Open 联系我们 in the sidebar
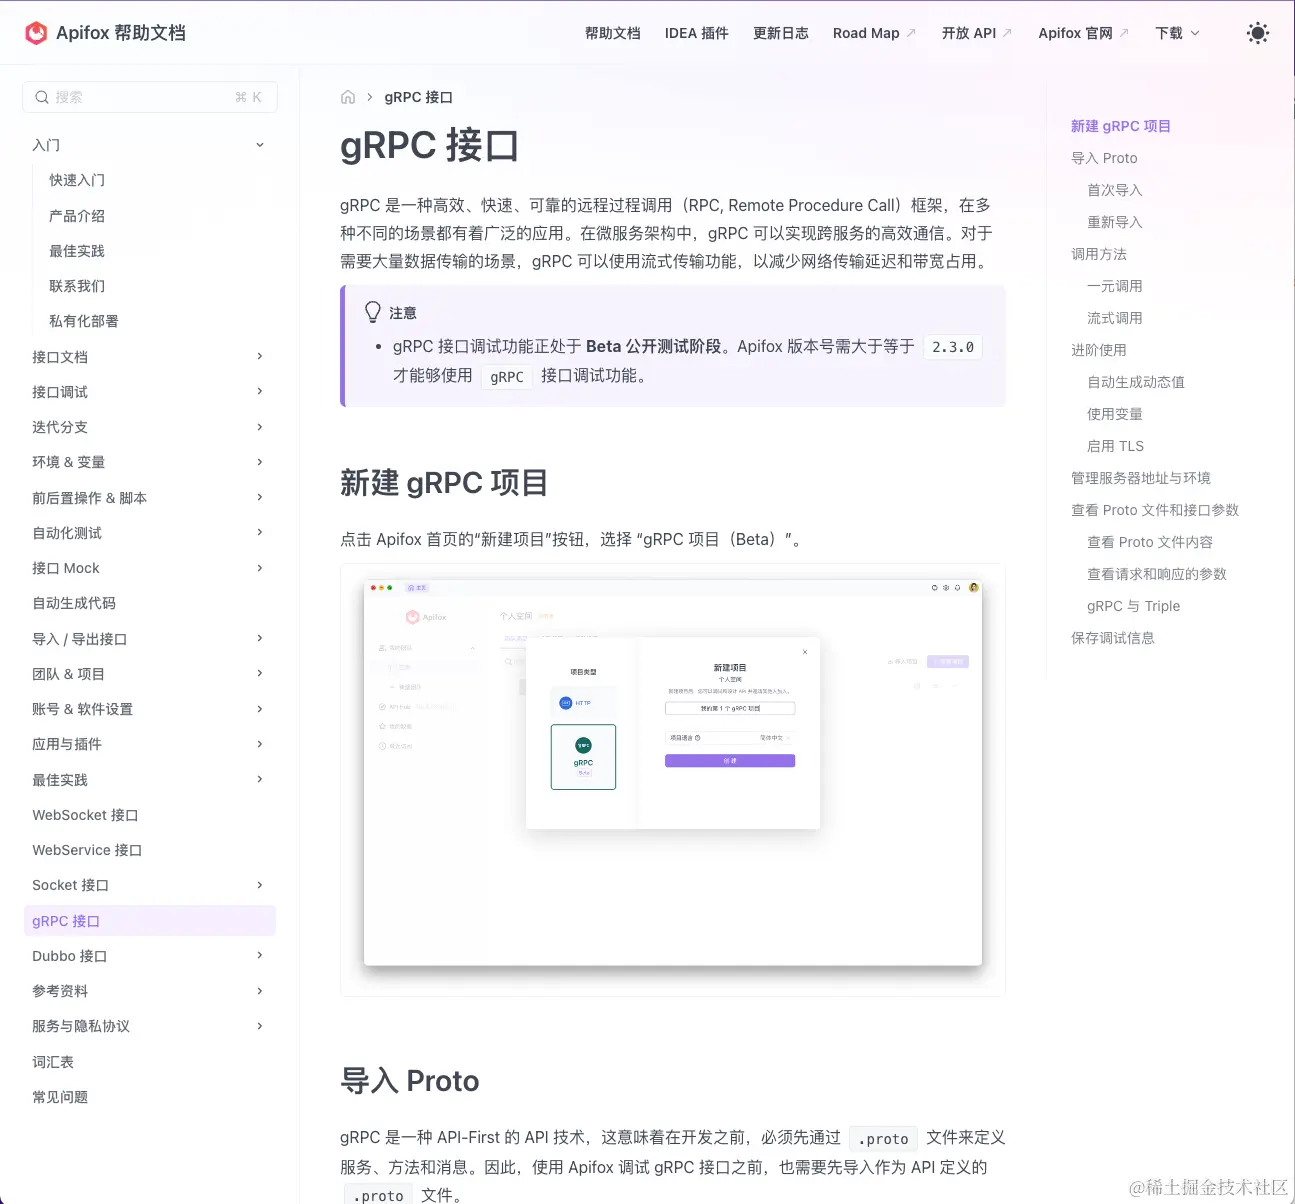This screenshot has width=1295, height=1204. click(77, 286)
